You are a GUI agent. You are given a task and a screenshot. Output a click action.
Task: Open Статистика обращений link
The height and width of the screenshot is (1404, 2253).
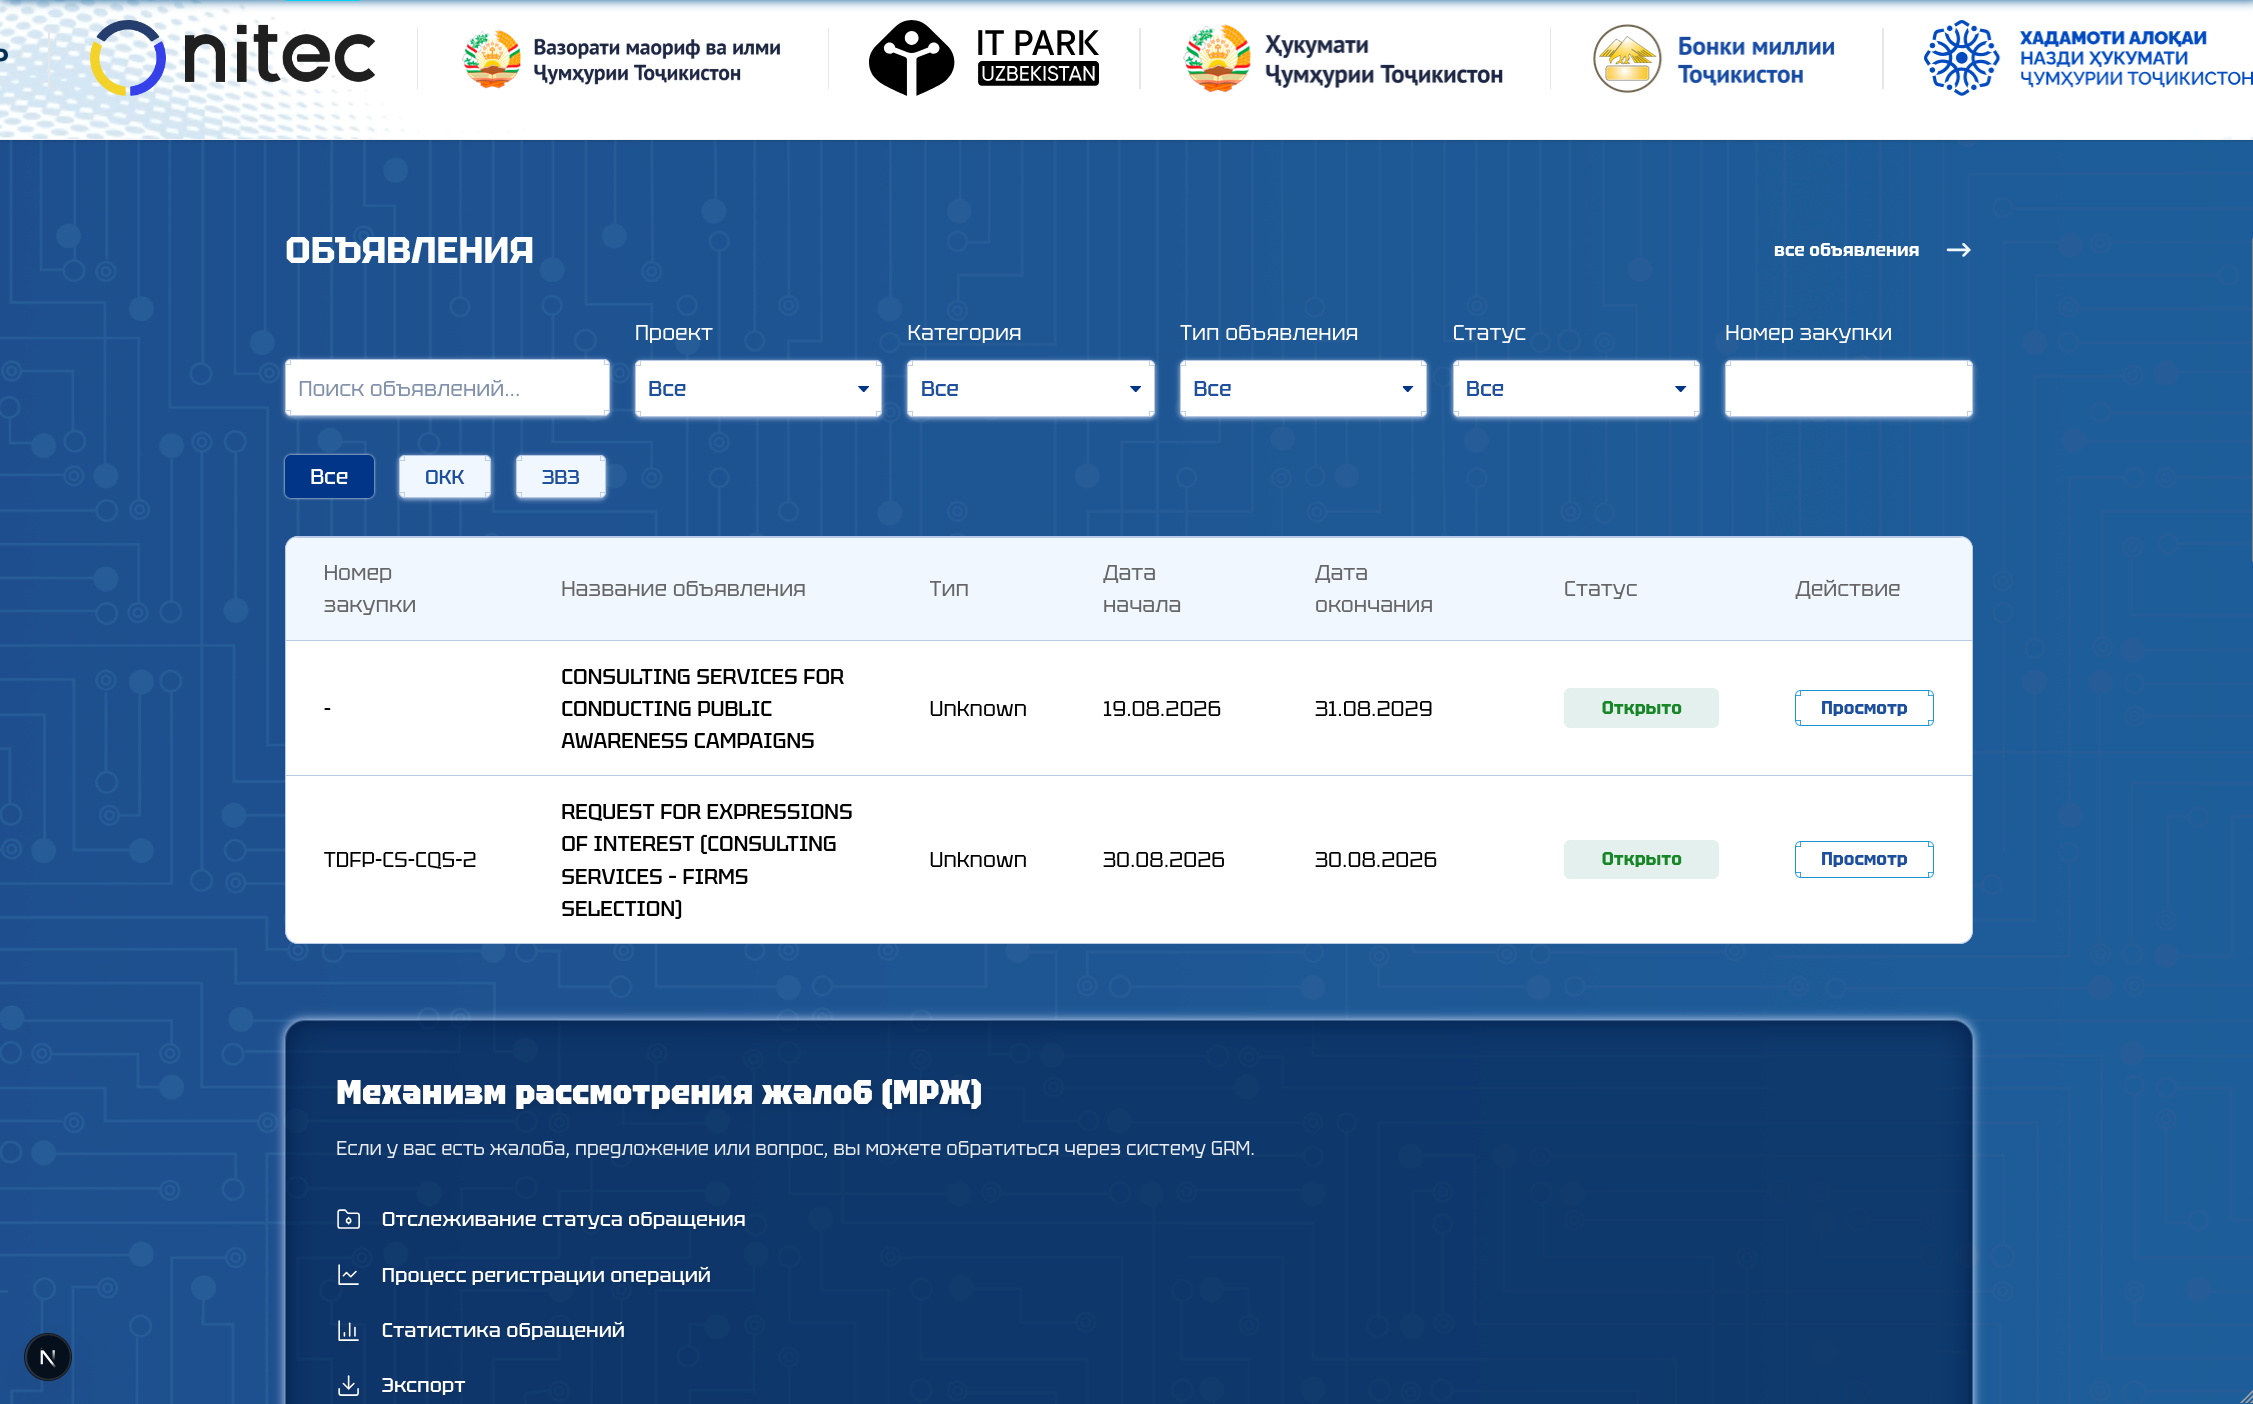point(503,1330)
